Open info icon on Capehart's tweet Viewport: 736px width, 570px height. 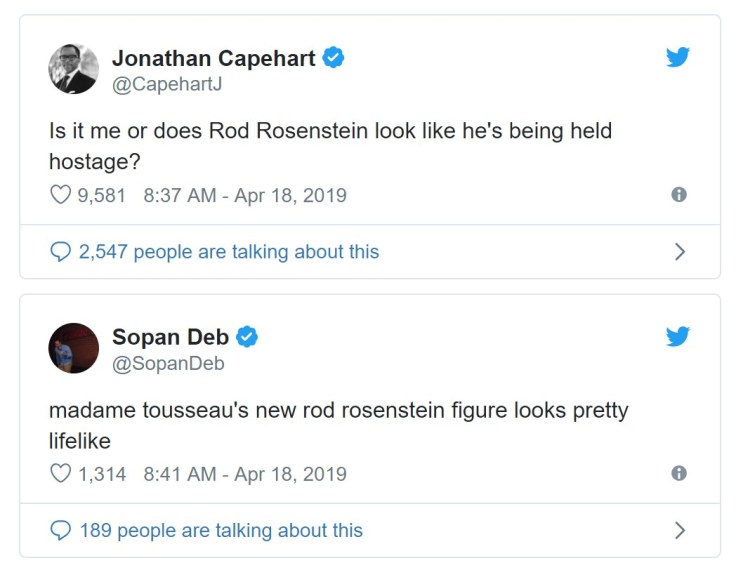[679, 195]
